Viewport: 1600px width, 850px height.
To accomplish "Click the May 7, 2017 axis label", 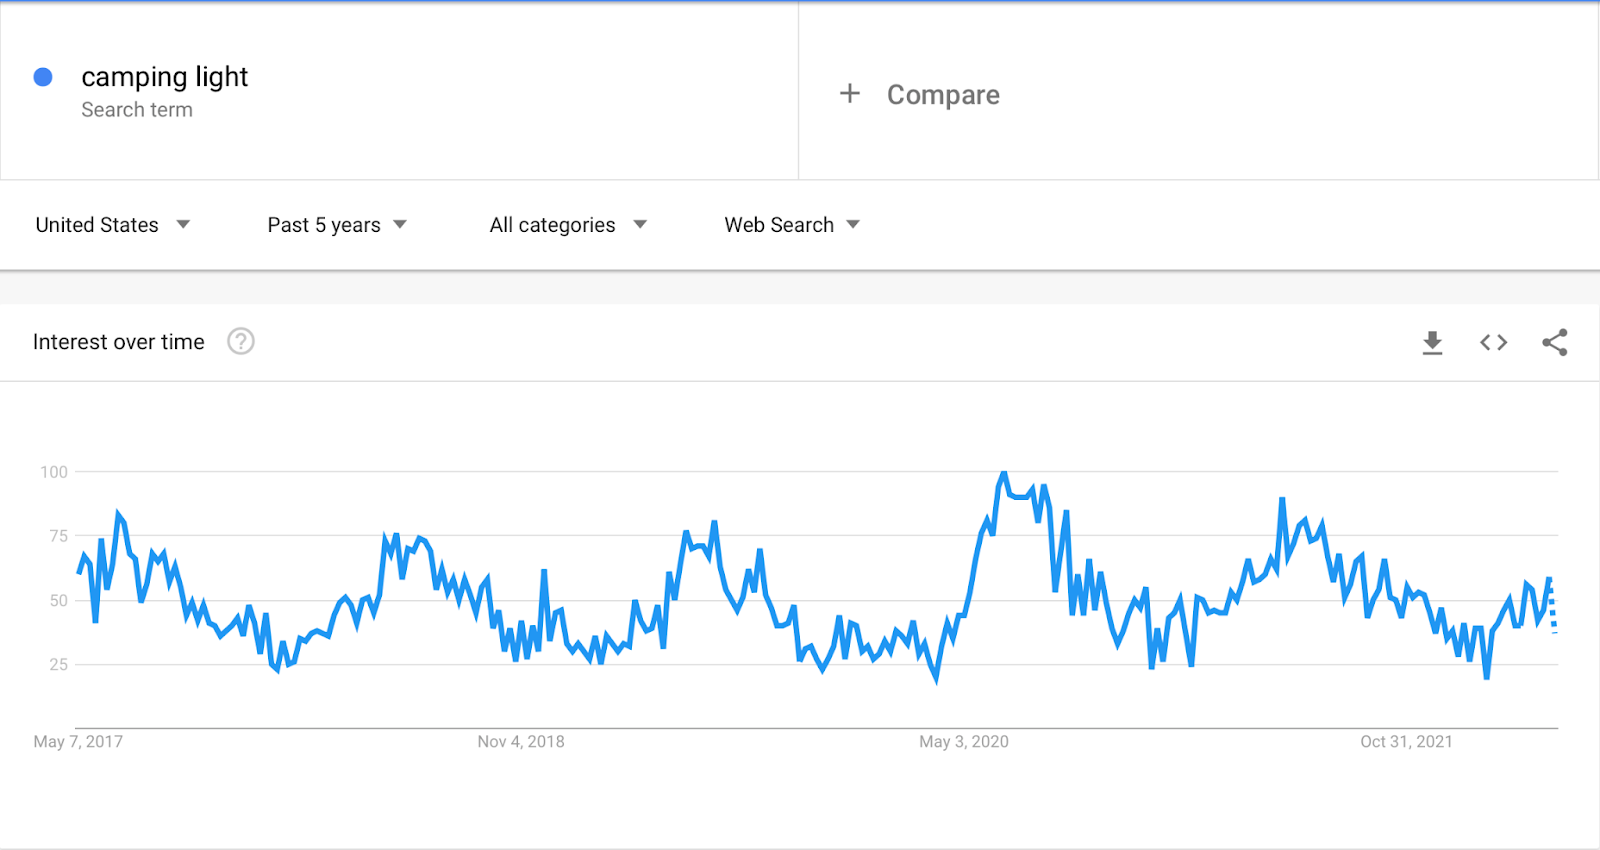I will pyautogui.click(x=78, y=742).
